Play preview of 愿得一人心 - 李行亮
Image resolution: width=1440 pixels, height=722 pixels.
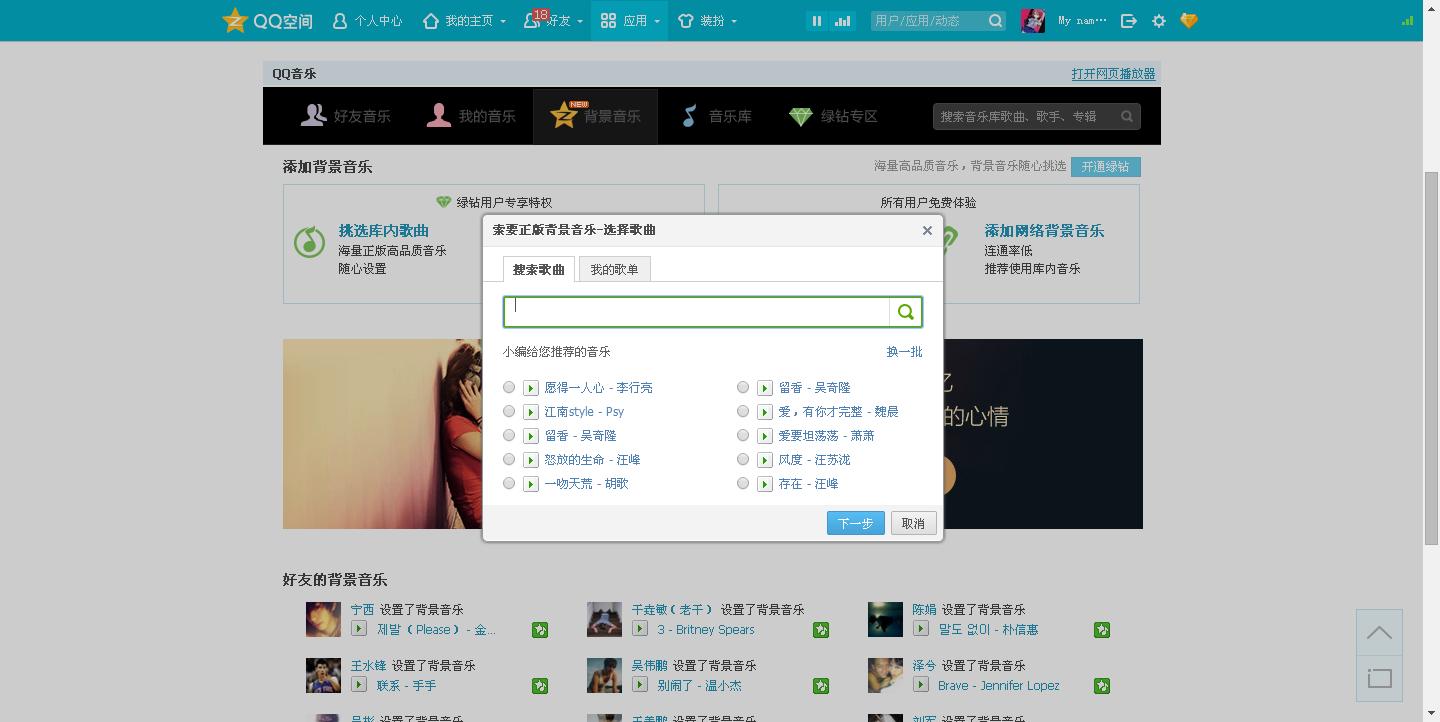531,388
